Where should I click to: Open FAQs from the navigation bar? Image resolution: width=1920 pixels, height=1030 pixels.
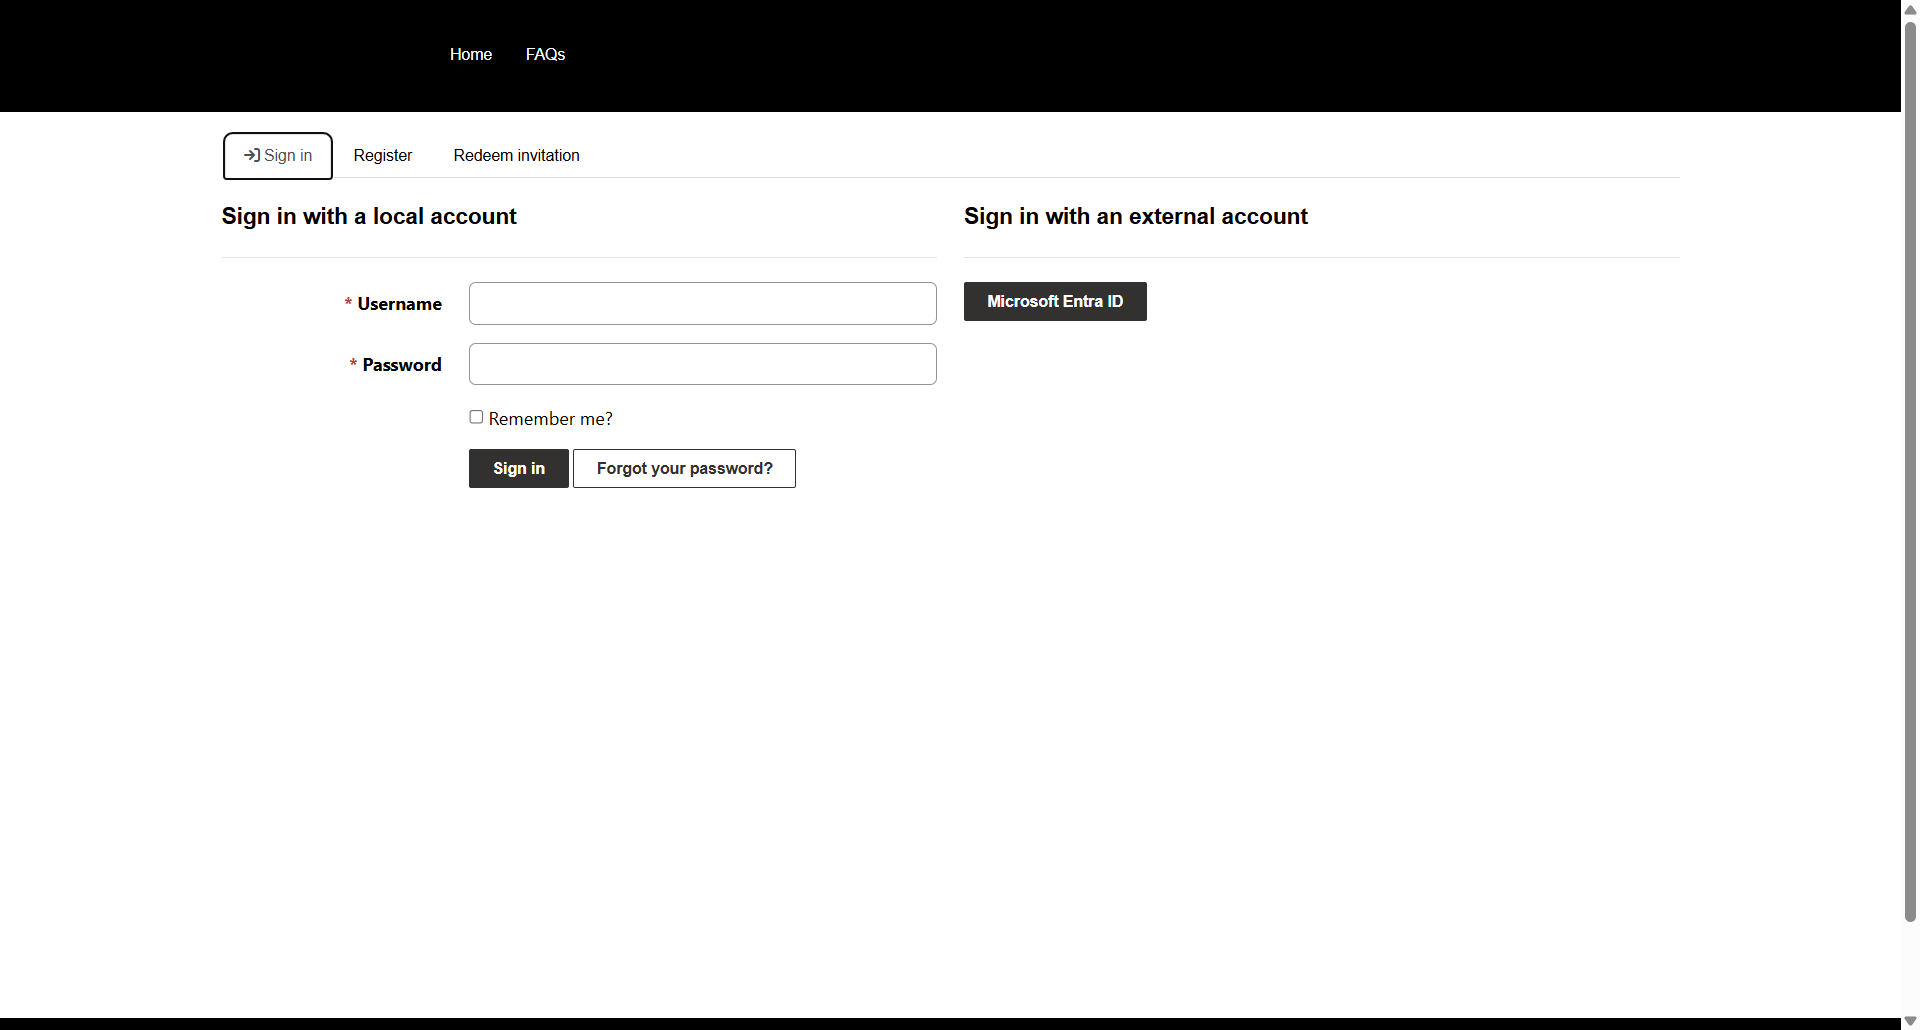546,54
